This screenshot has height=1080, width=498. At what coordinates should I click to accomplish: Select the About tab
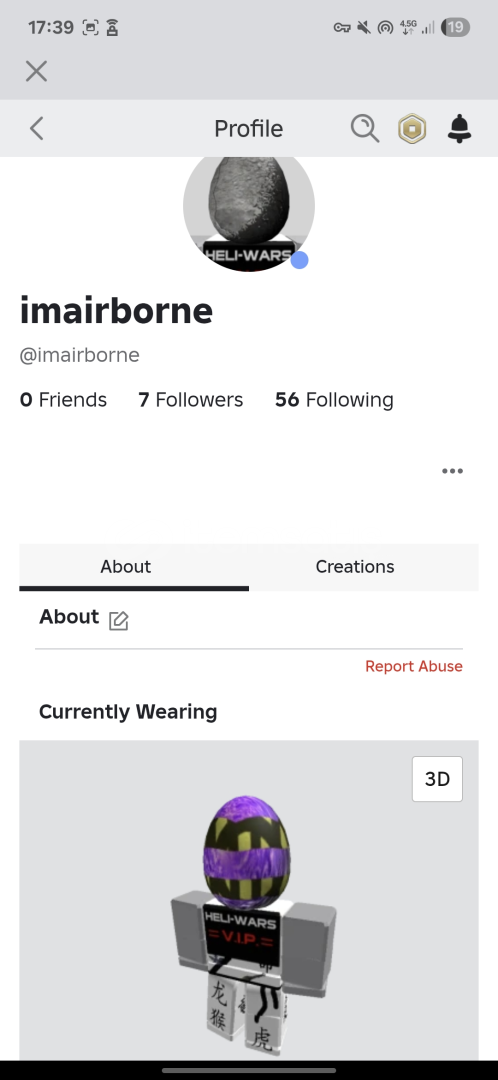125,566
